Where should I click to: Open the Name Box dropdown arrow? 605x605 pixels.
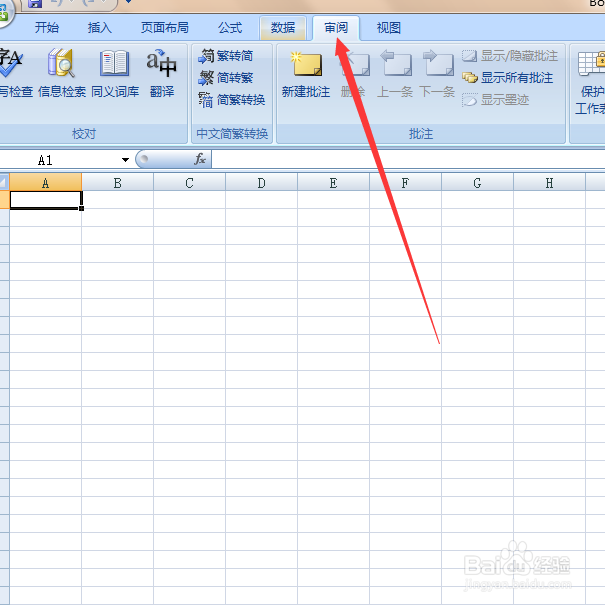125,160
